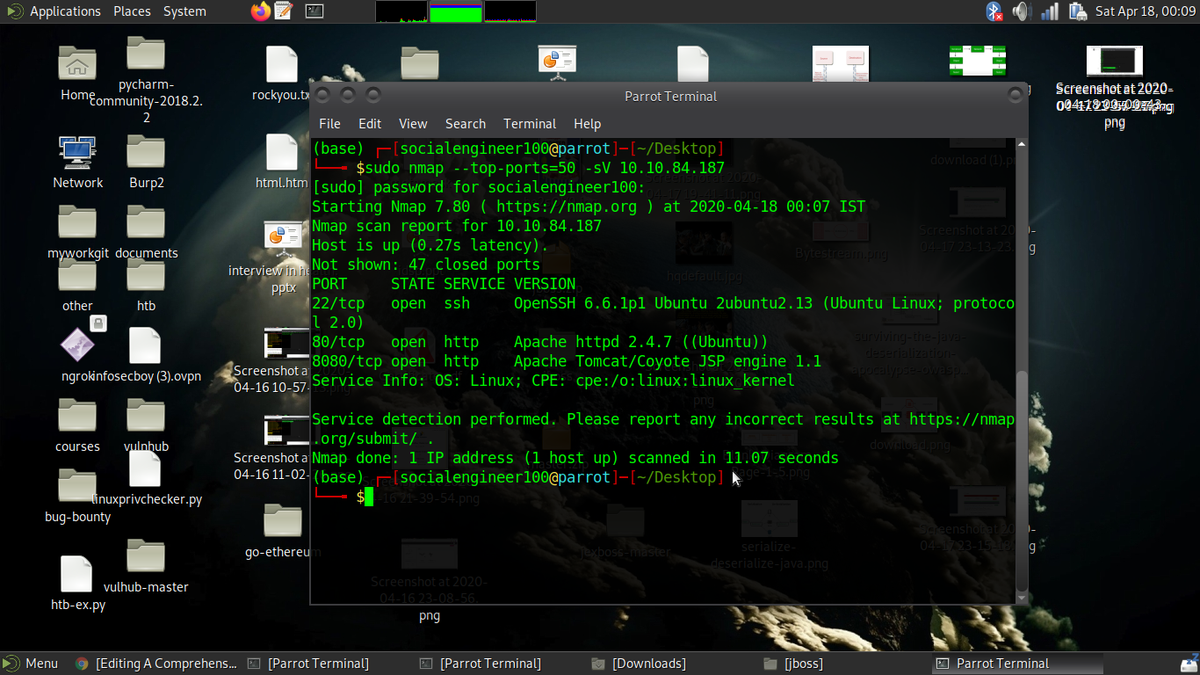Switch to the Editing A Comprehens... browser task
Viewport: 1200px width, 675px height.
(156, 663)
